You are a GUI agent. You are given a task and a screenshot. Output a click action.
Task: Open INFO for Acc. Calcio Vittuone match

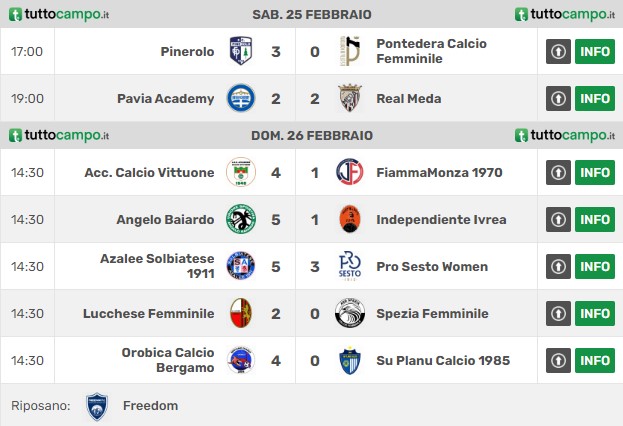click(594, 173)
